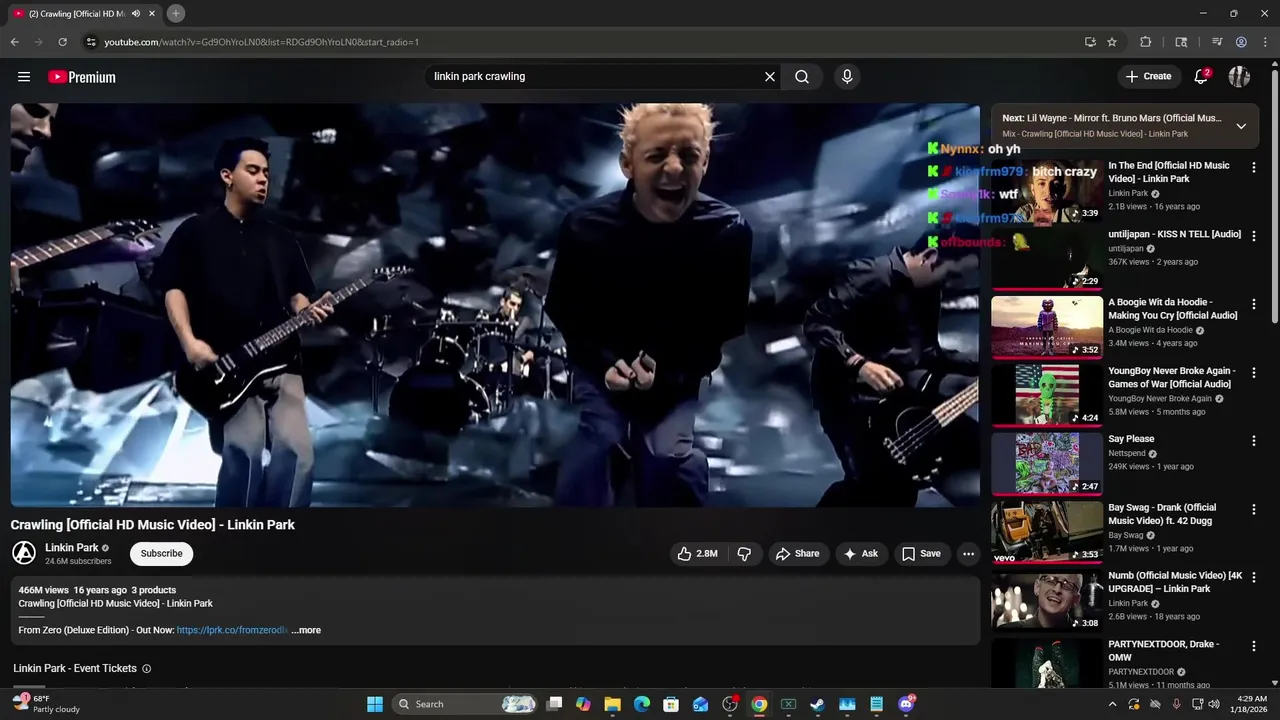Install app icon in the address bar

click(x=1090, y=42)
